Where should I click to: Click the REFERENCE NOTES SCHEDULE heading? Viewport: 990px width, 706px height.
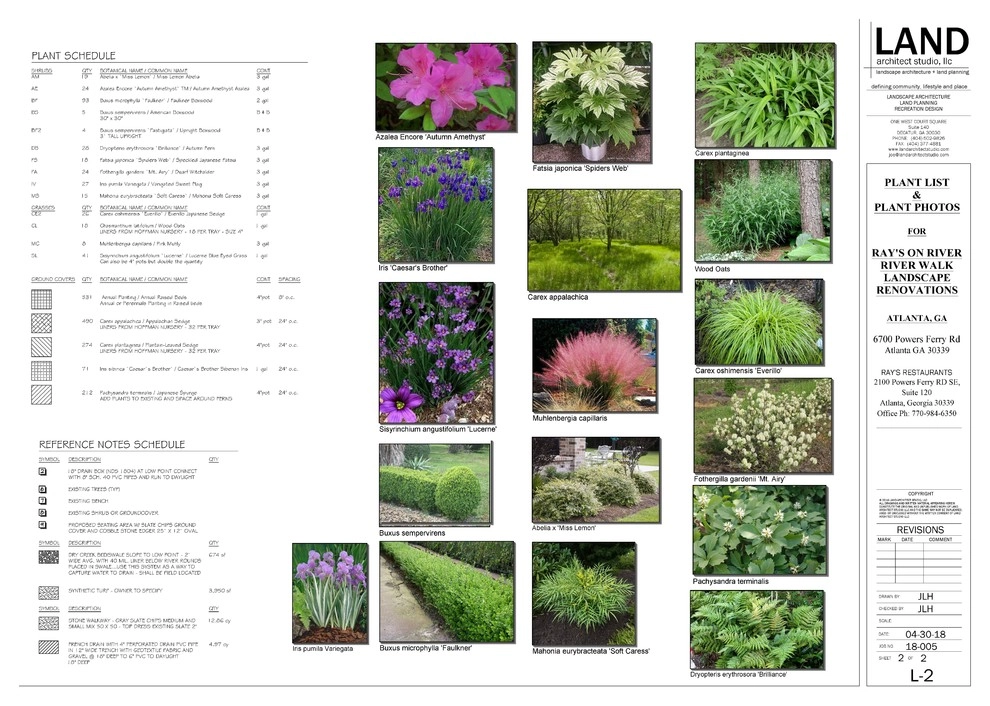click(x=112, y=445)
